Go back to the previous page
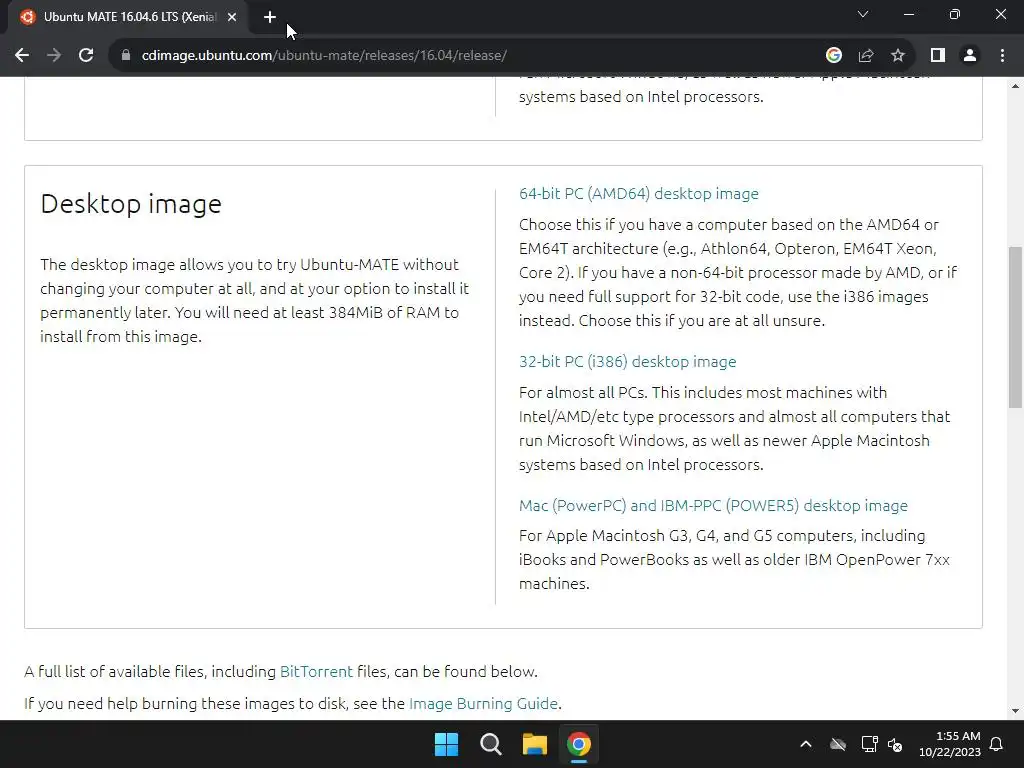This screenshot has height=768, width=1024. (22, 56)
